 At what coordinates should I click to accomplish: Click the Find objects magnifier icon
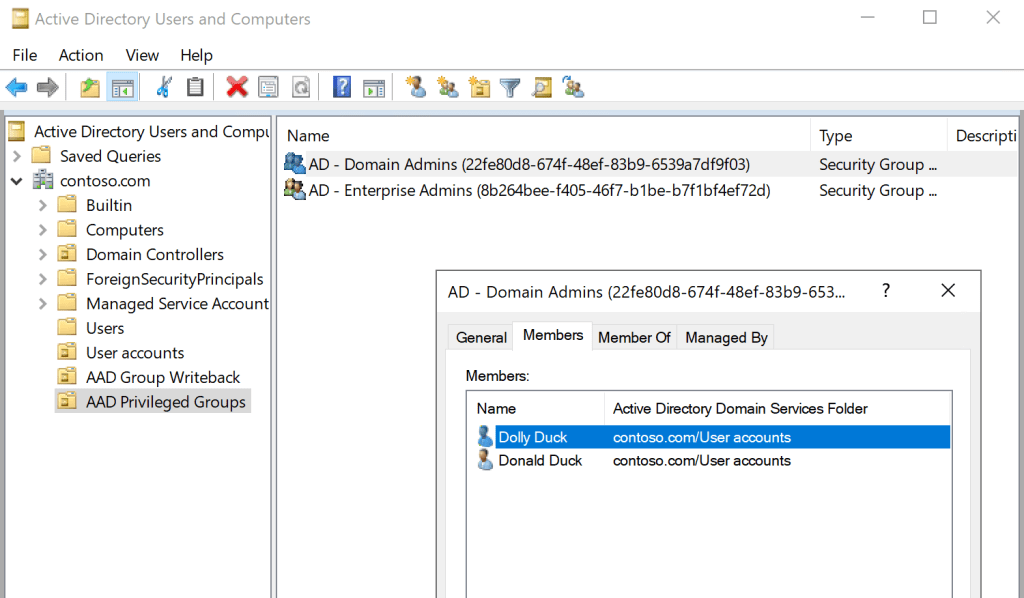pos(541,88)
